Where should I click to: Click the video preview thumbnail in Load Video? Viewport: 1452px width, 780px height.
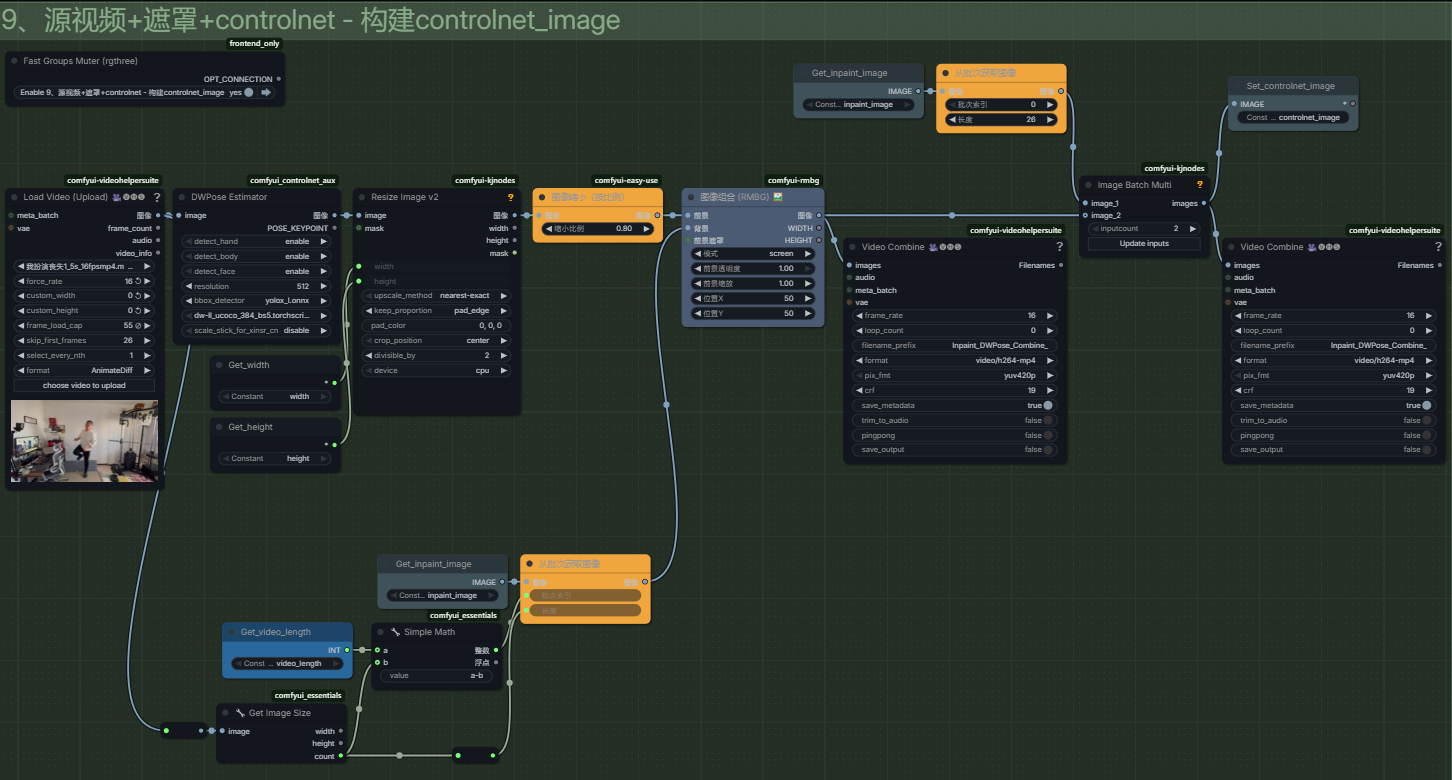pos(84,441)
